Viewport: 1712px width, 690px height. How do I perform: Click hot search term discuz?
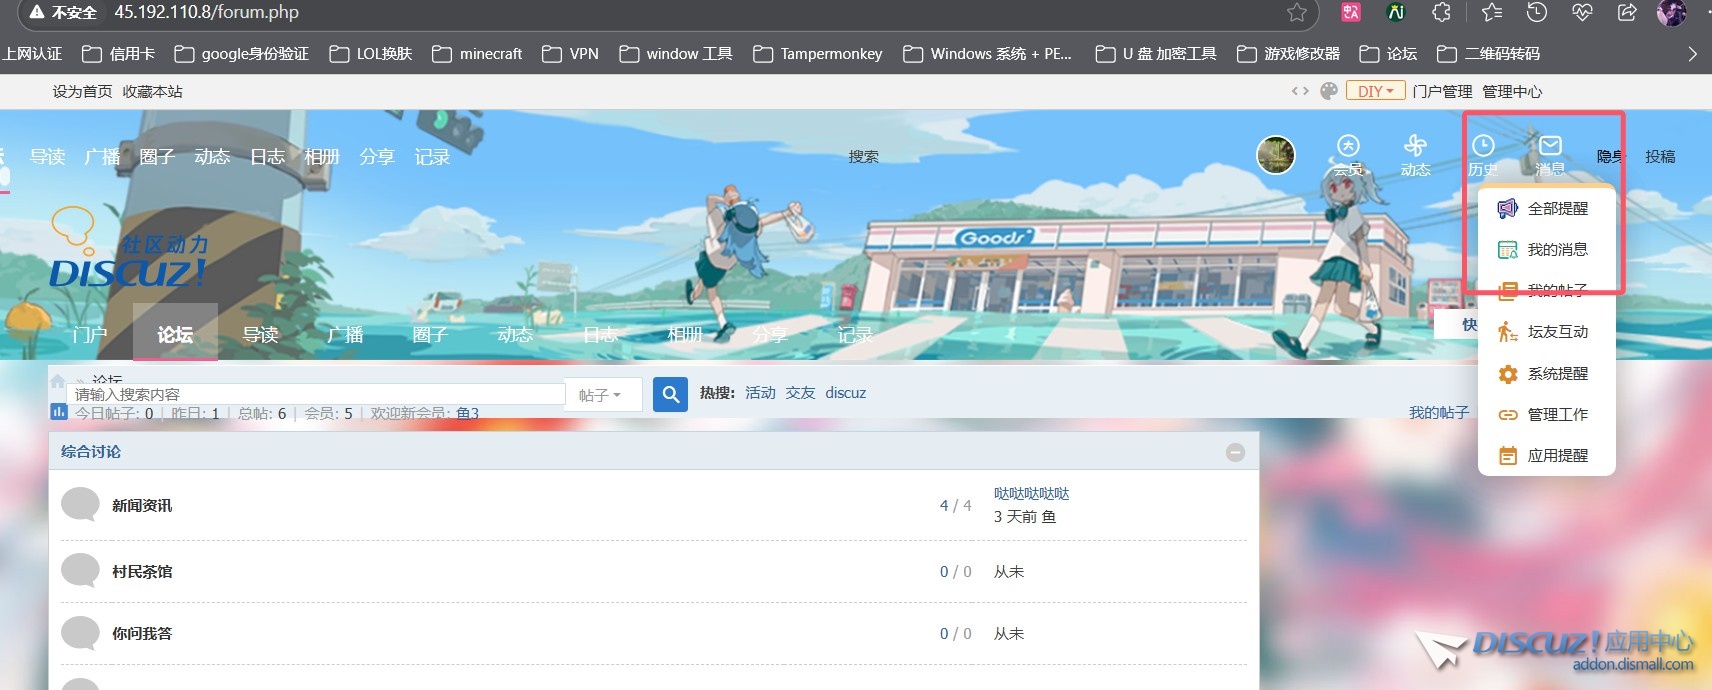point(846,393)
